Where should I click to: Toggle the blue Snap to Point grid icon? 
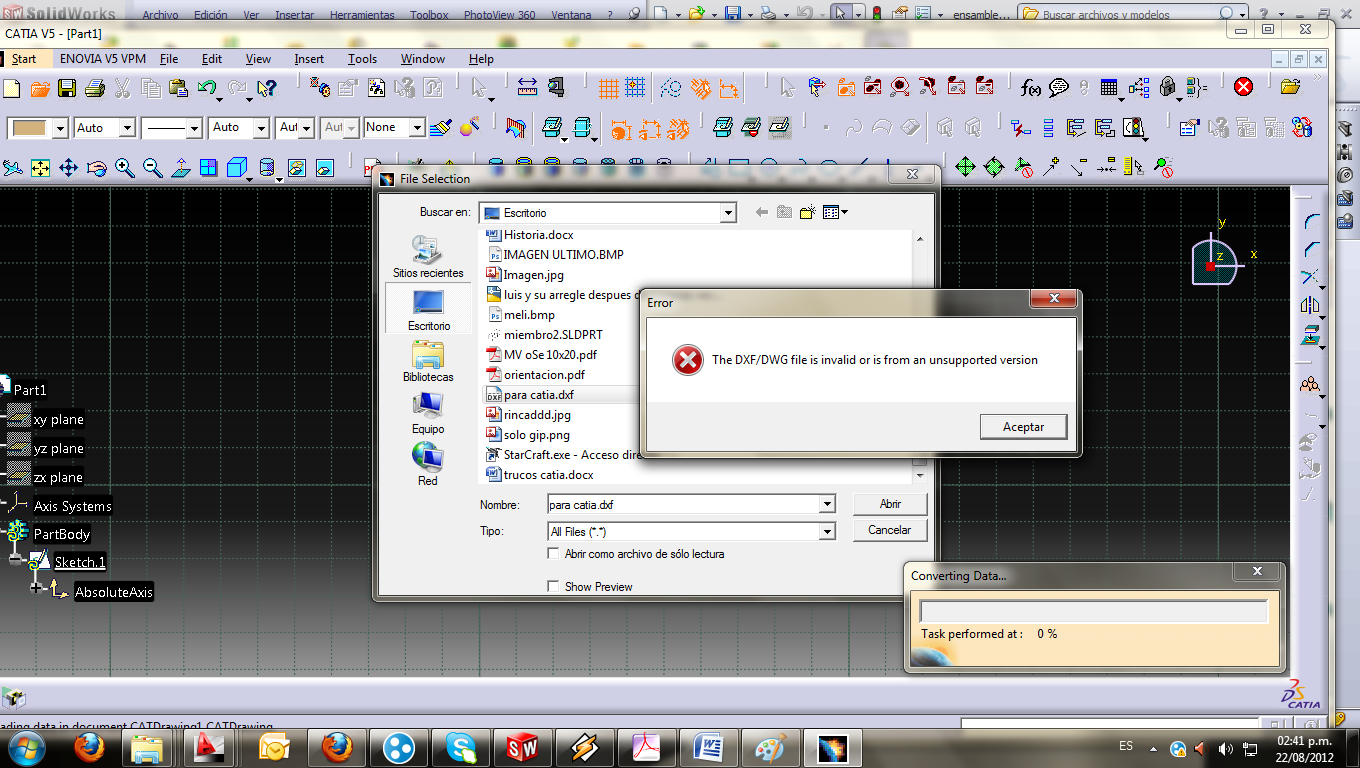[635, 88]
